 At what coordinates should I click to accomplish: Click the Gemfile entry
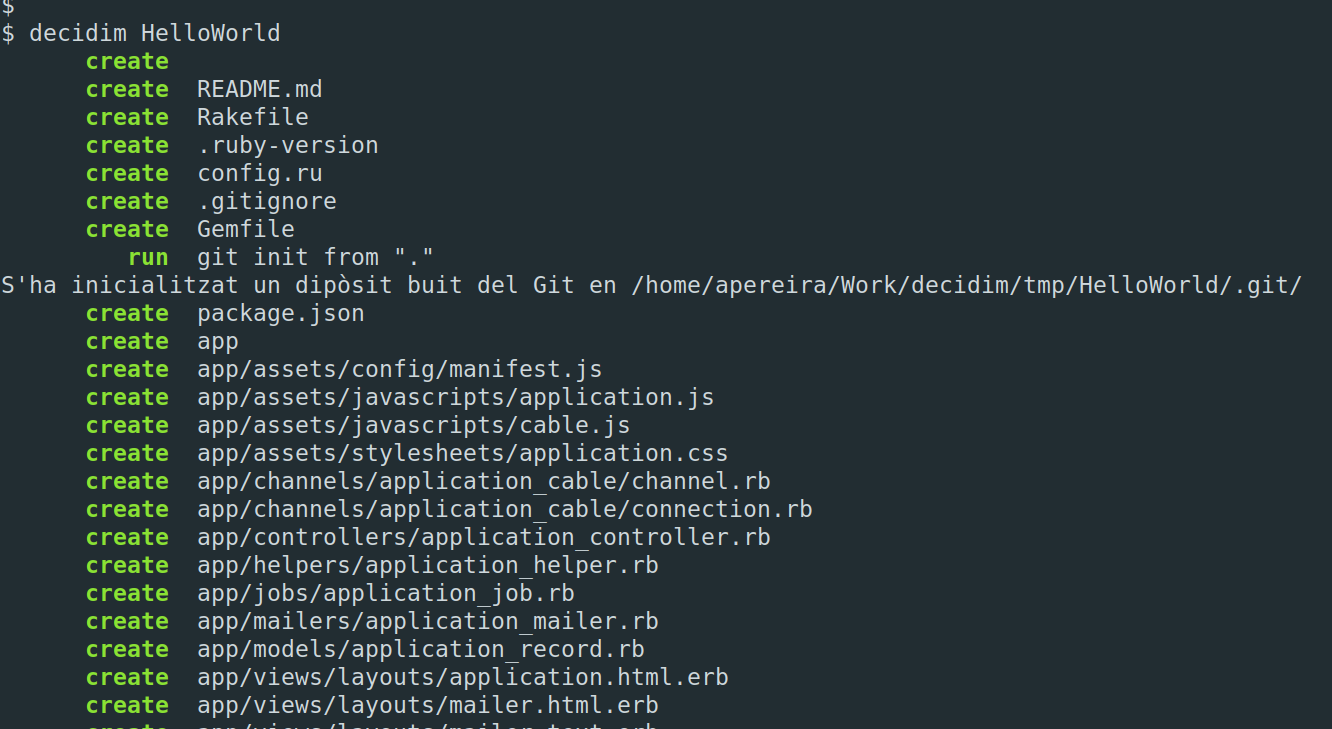pyautogui.click(x=246, y=230)
